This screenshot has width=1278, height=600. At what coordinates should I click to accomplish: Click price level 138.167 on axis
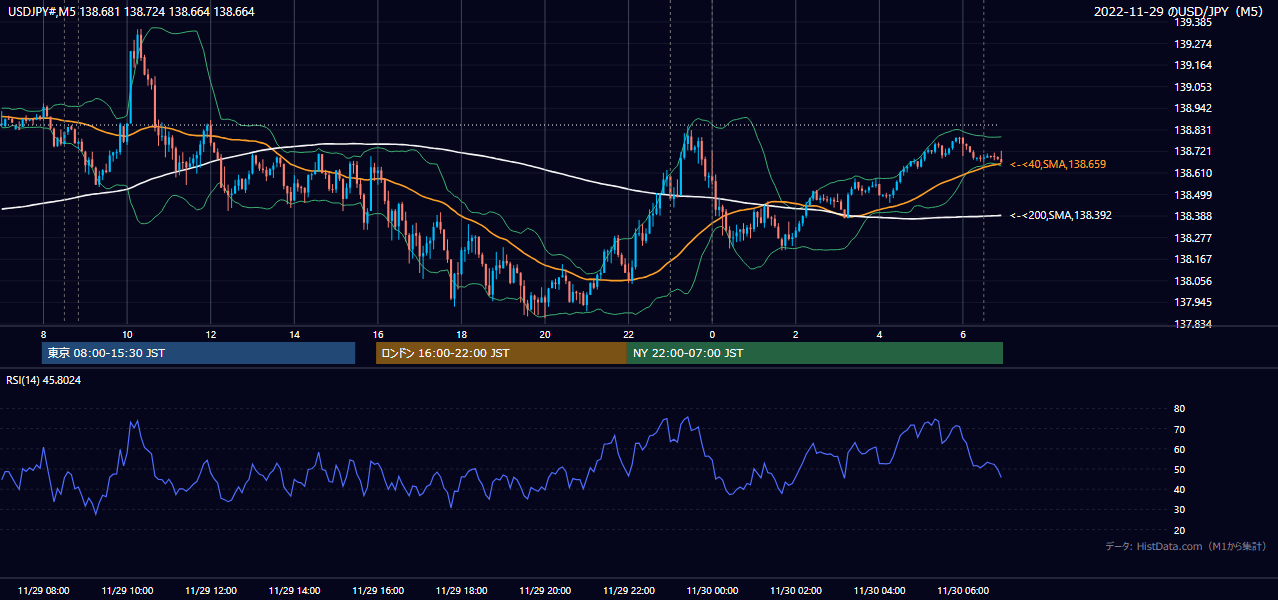(1193, 259)
